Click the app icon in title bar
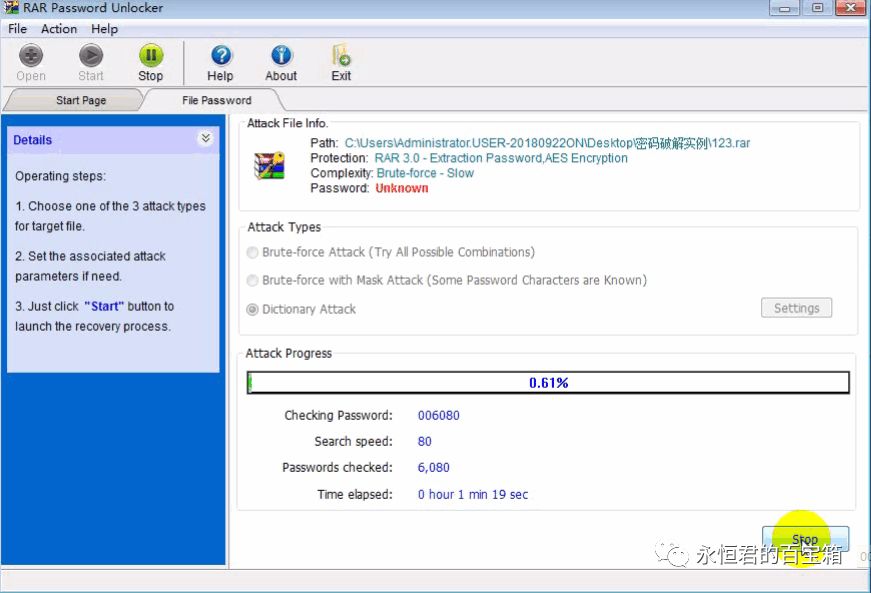Screen dimensions: 871x593 click(11, 8)
